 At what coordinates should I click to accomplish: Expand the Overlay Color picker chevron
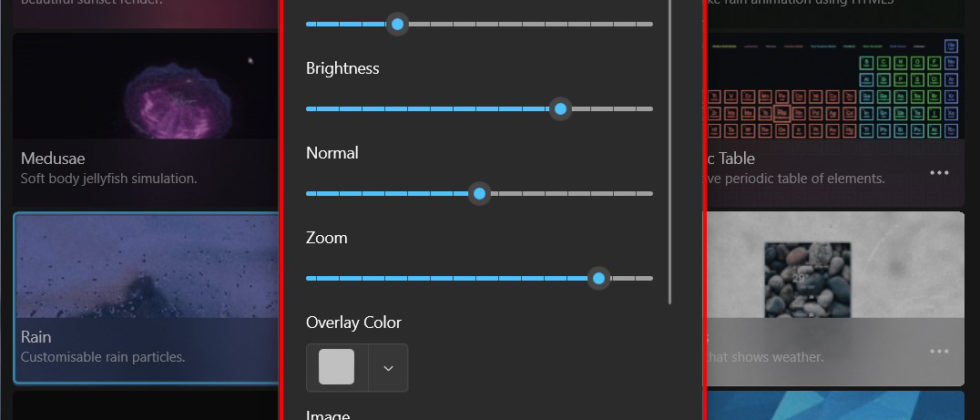pos(388,368)
